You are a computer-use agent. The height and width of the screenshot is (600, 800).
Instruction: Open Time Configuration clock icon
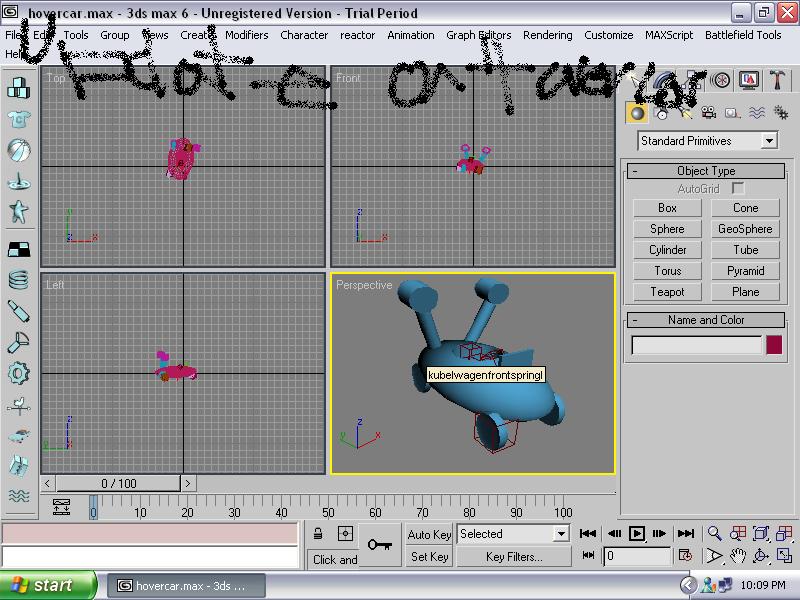685,556
